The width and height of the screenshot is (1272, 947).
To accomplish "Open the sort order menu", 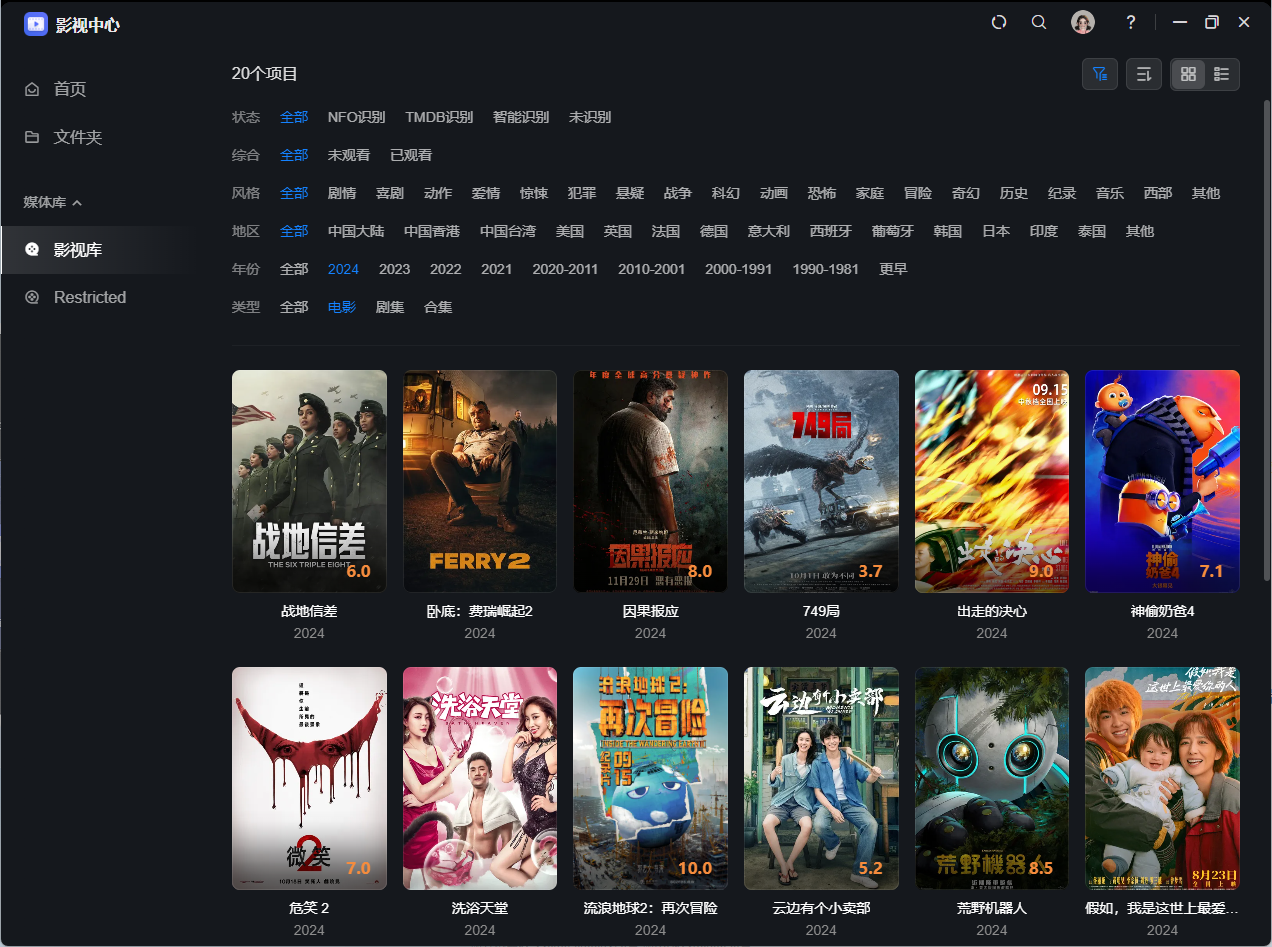I will coord(1144,74).
